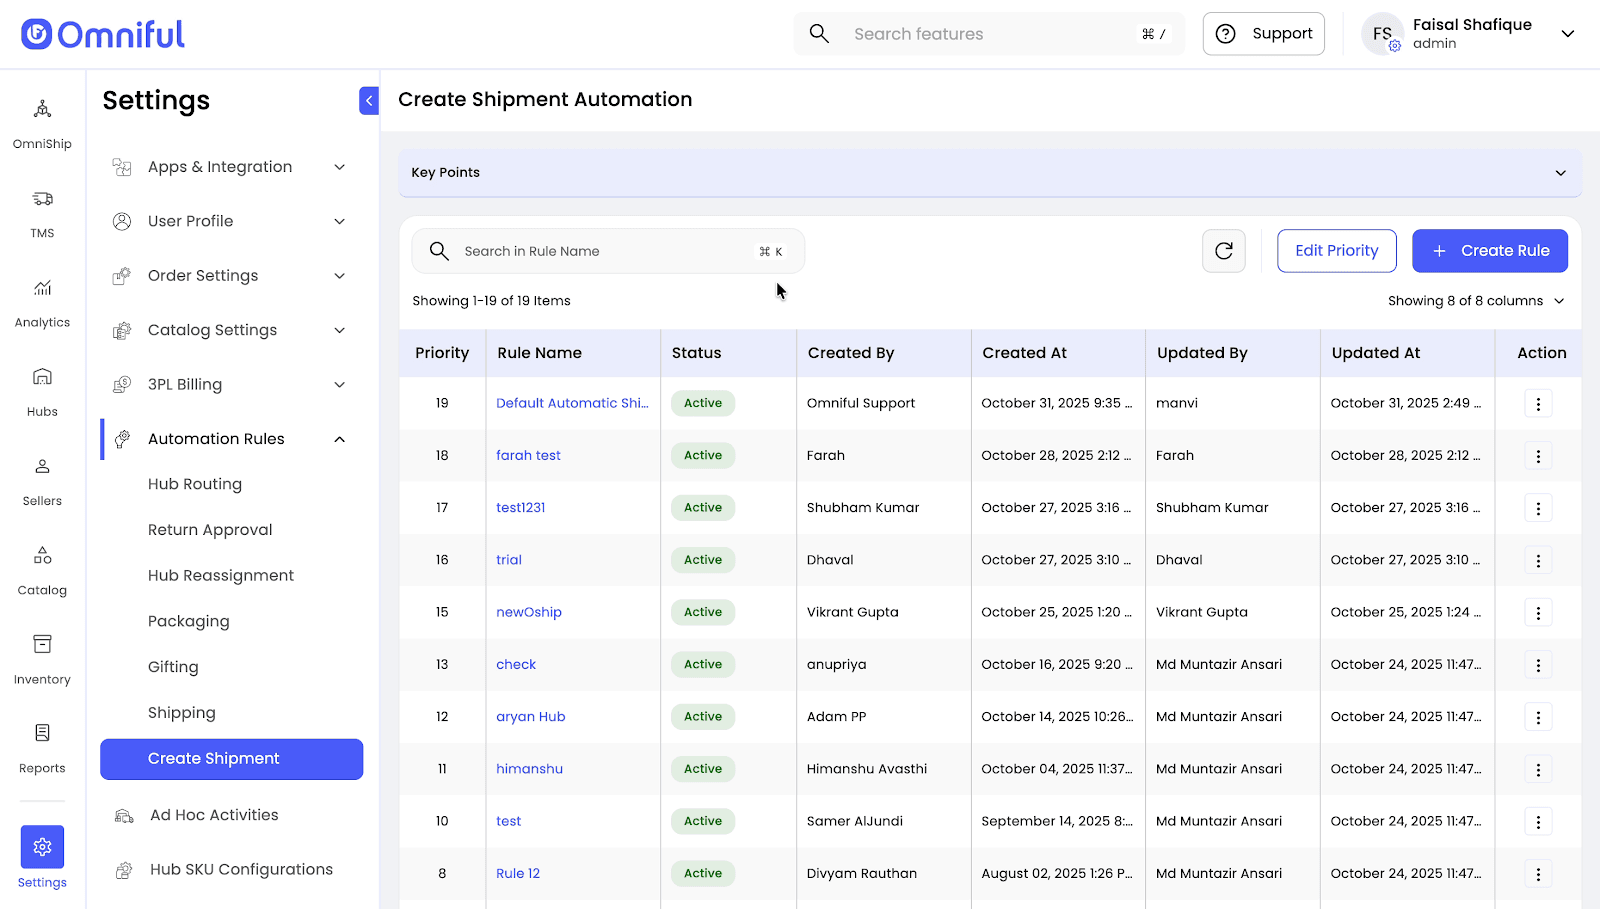Click the Edit Priority button
Viewport: 1600px width, 909px height.
[1336, 251]
